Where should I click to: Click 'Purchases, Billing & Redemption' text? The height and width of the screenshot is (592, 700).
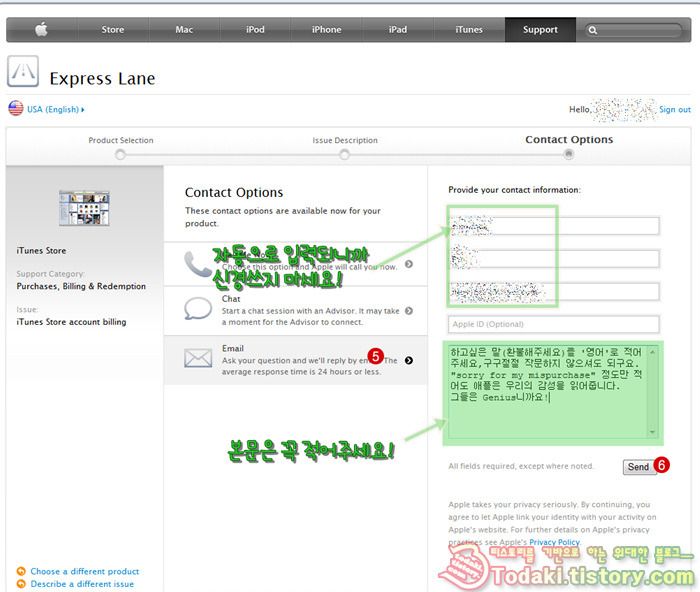tap(81, 286)
